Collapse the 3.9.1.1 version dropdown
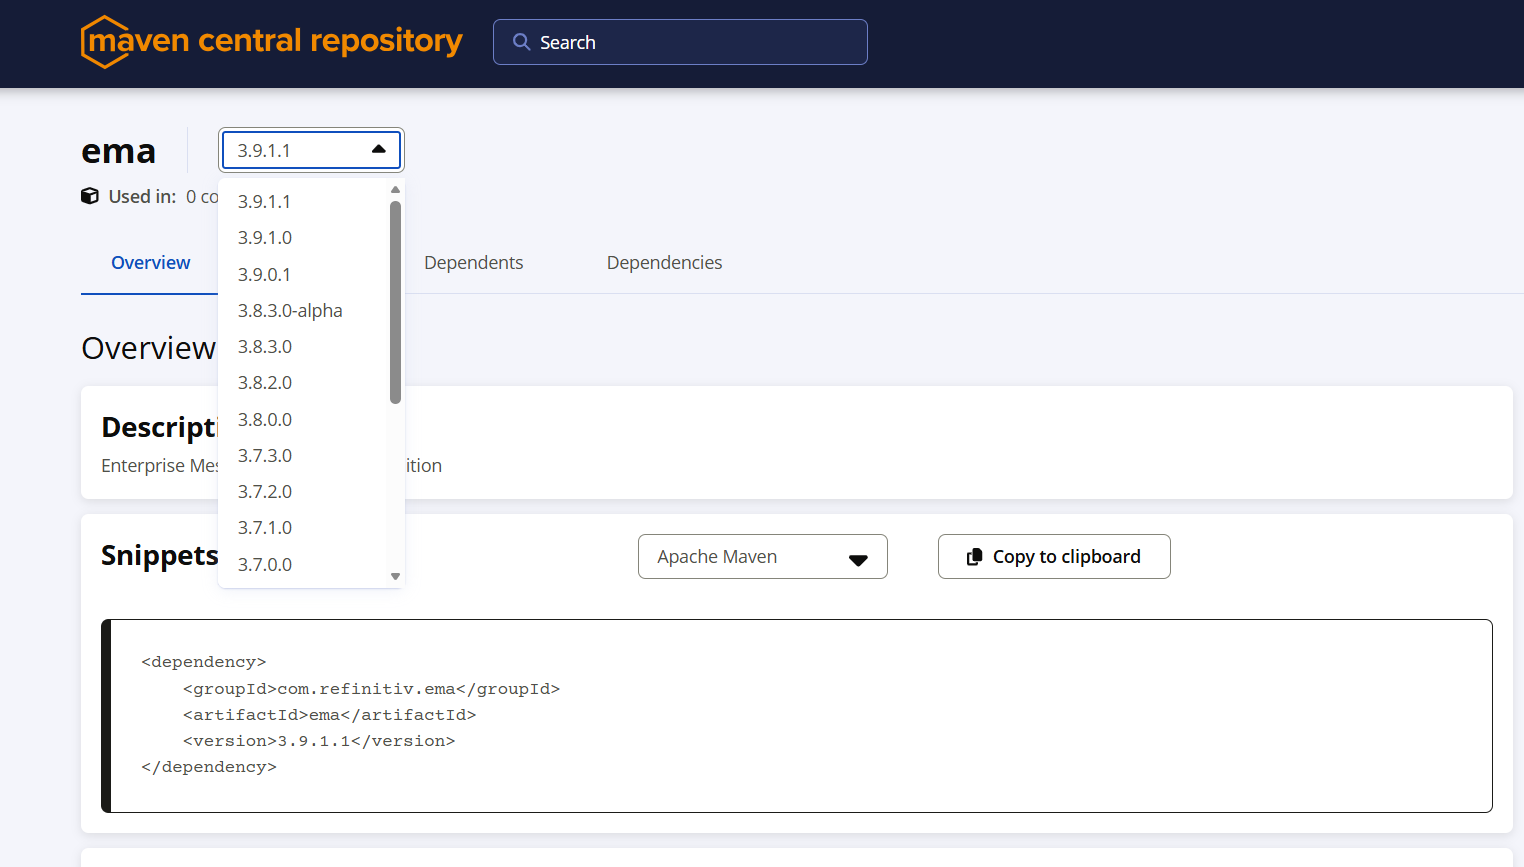1524x867 pixels. click(x=311, y=150)
